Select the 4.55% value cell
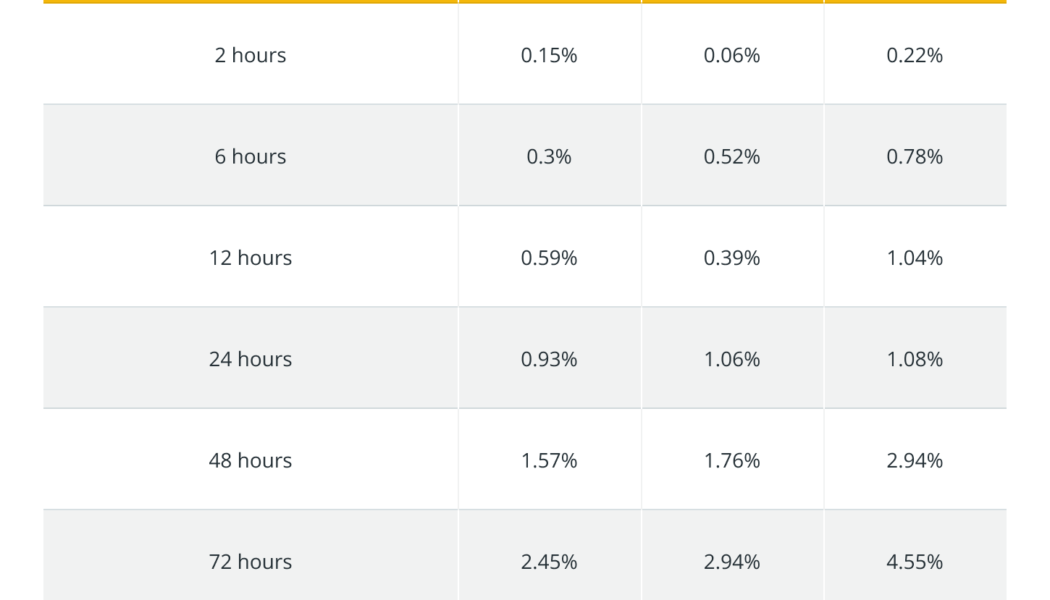 pyautogui.click(x=915, y=562)
